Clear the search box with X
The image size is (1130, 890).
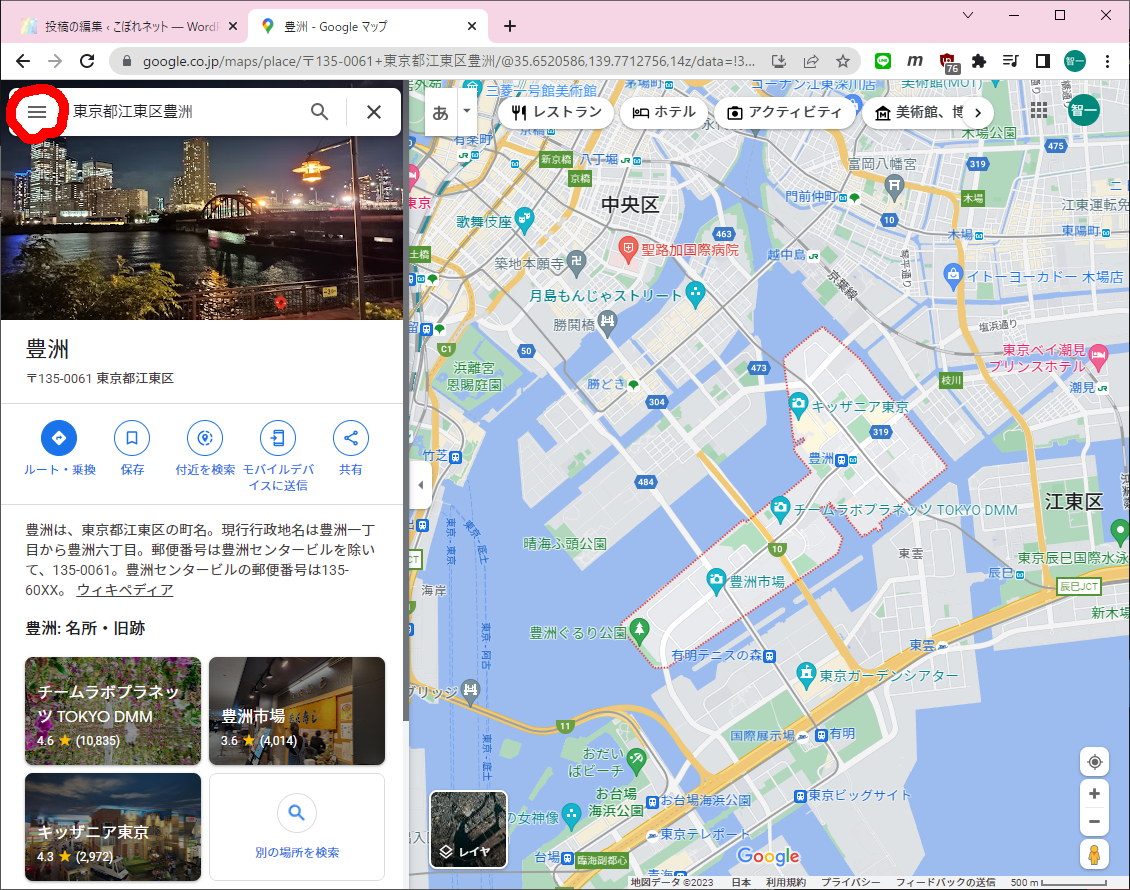coord(374,112)
